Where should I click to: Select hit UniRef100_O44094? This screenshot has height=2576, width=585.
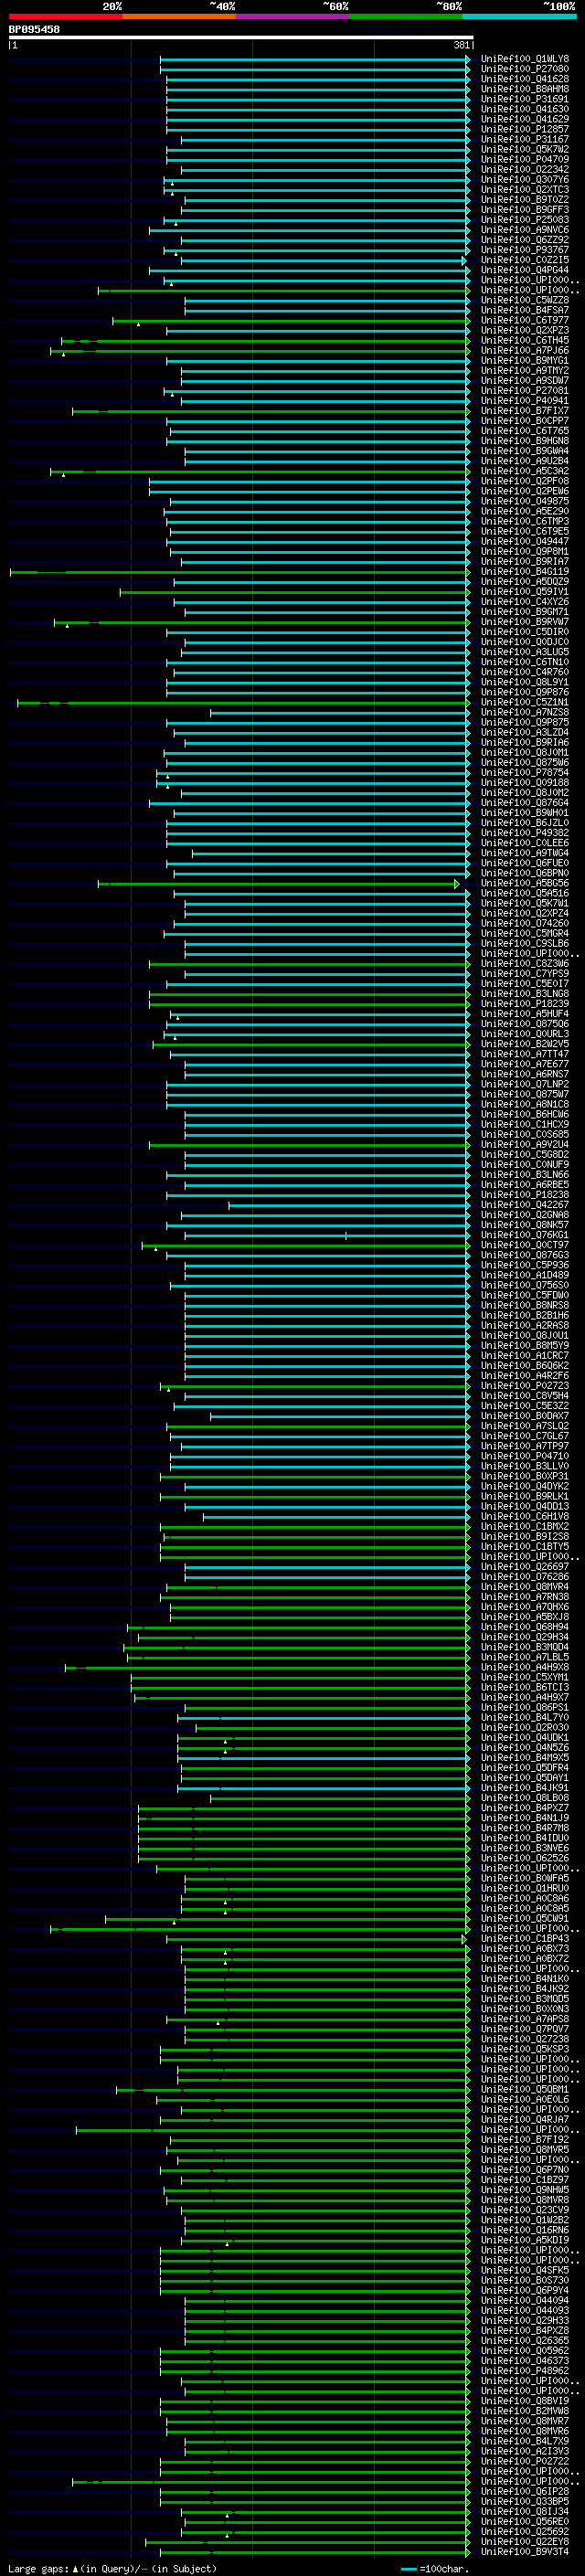click(x=524, y=2301)
